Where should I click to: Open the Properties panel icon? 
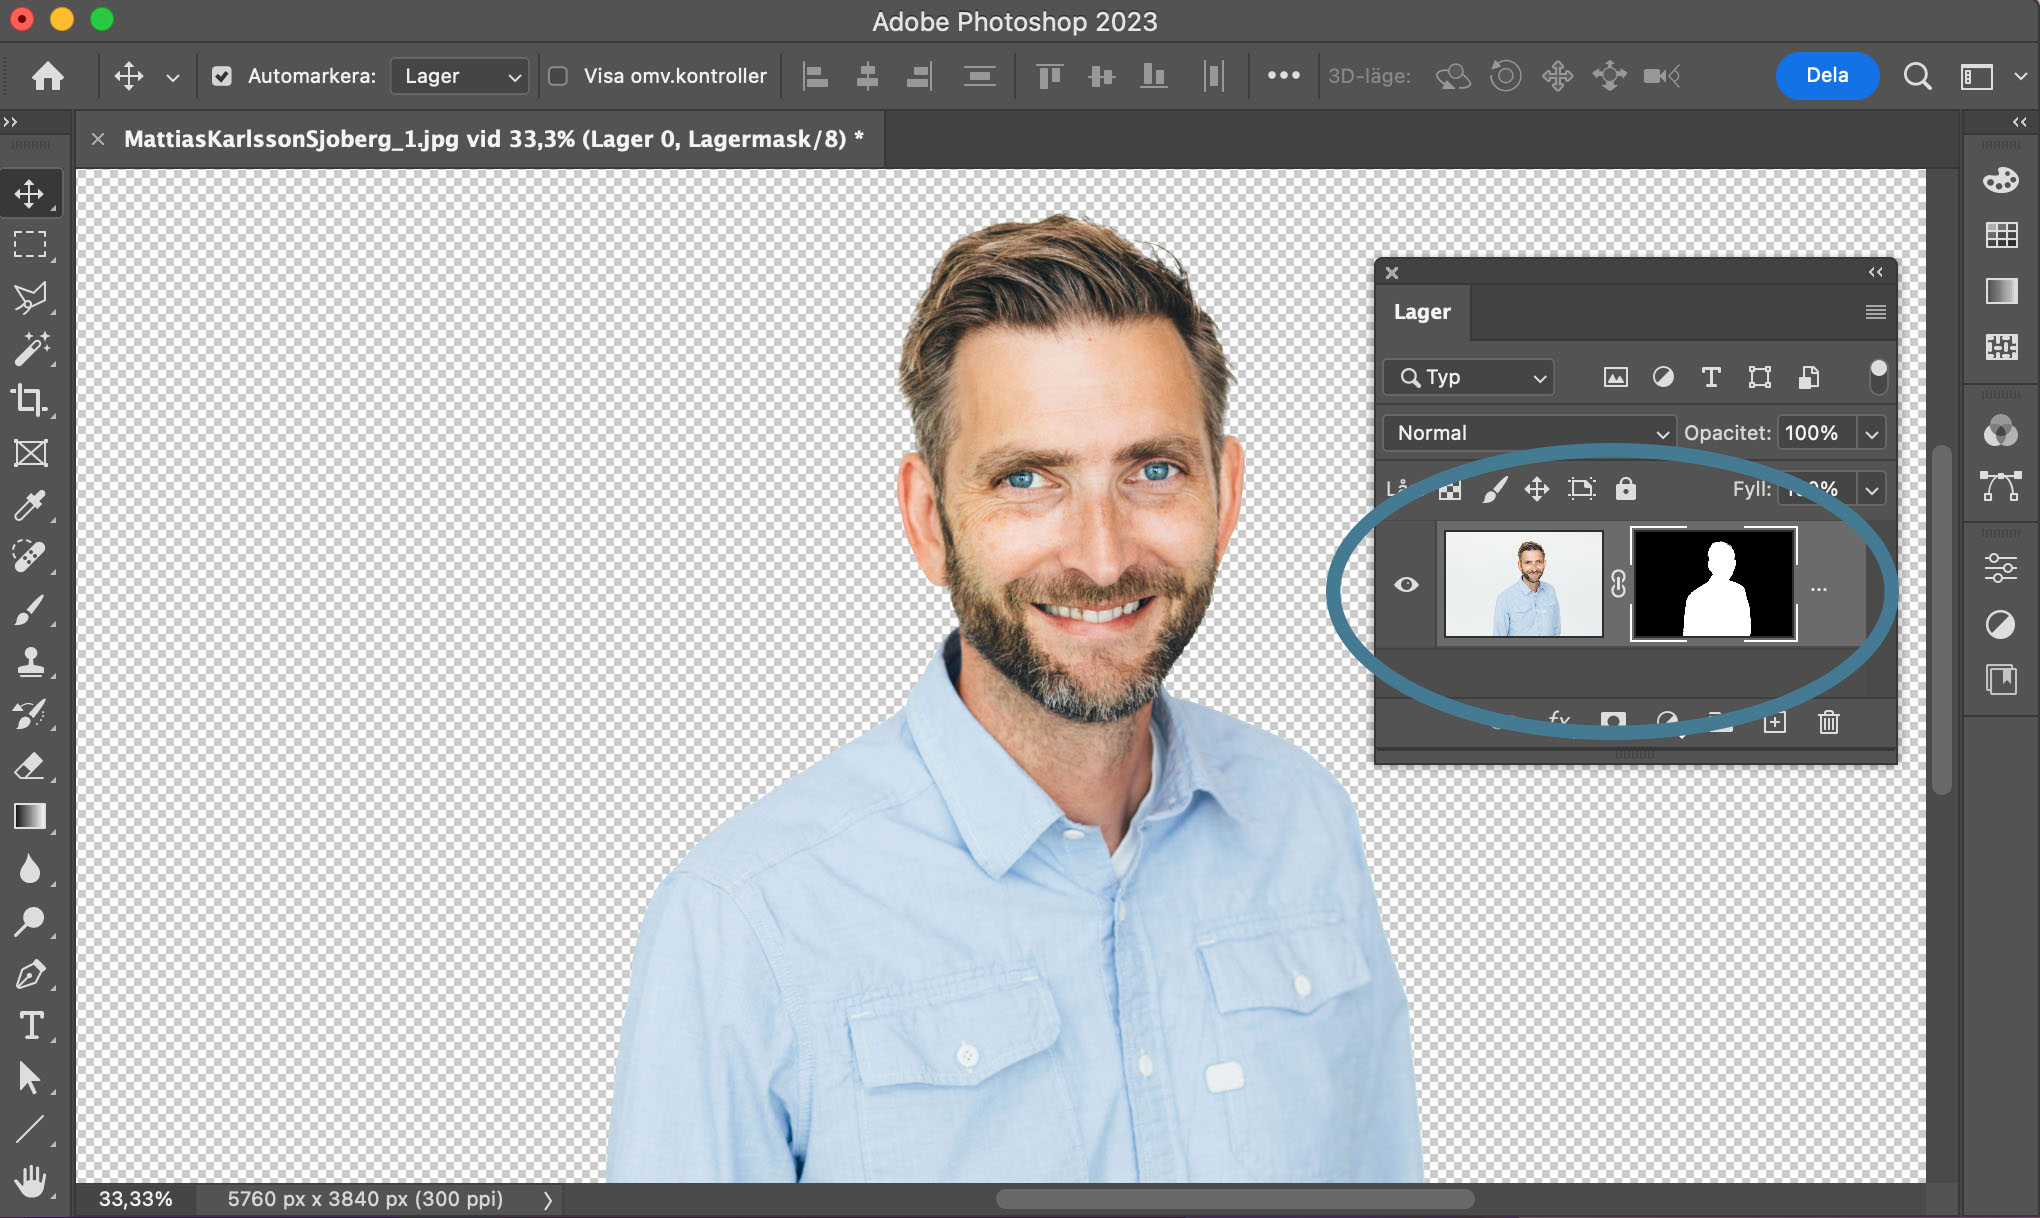coord(2001,568)
